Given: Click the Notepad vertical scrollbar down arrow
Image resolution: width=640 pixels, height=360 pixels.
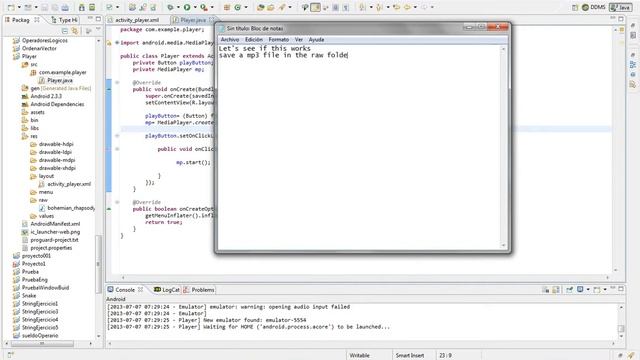Looking at the screenshot, I should pos(503,246).
